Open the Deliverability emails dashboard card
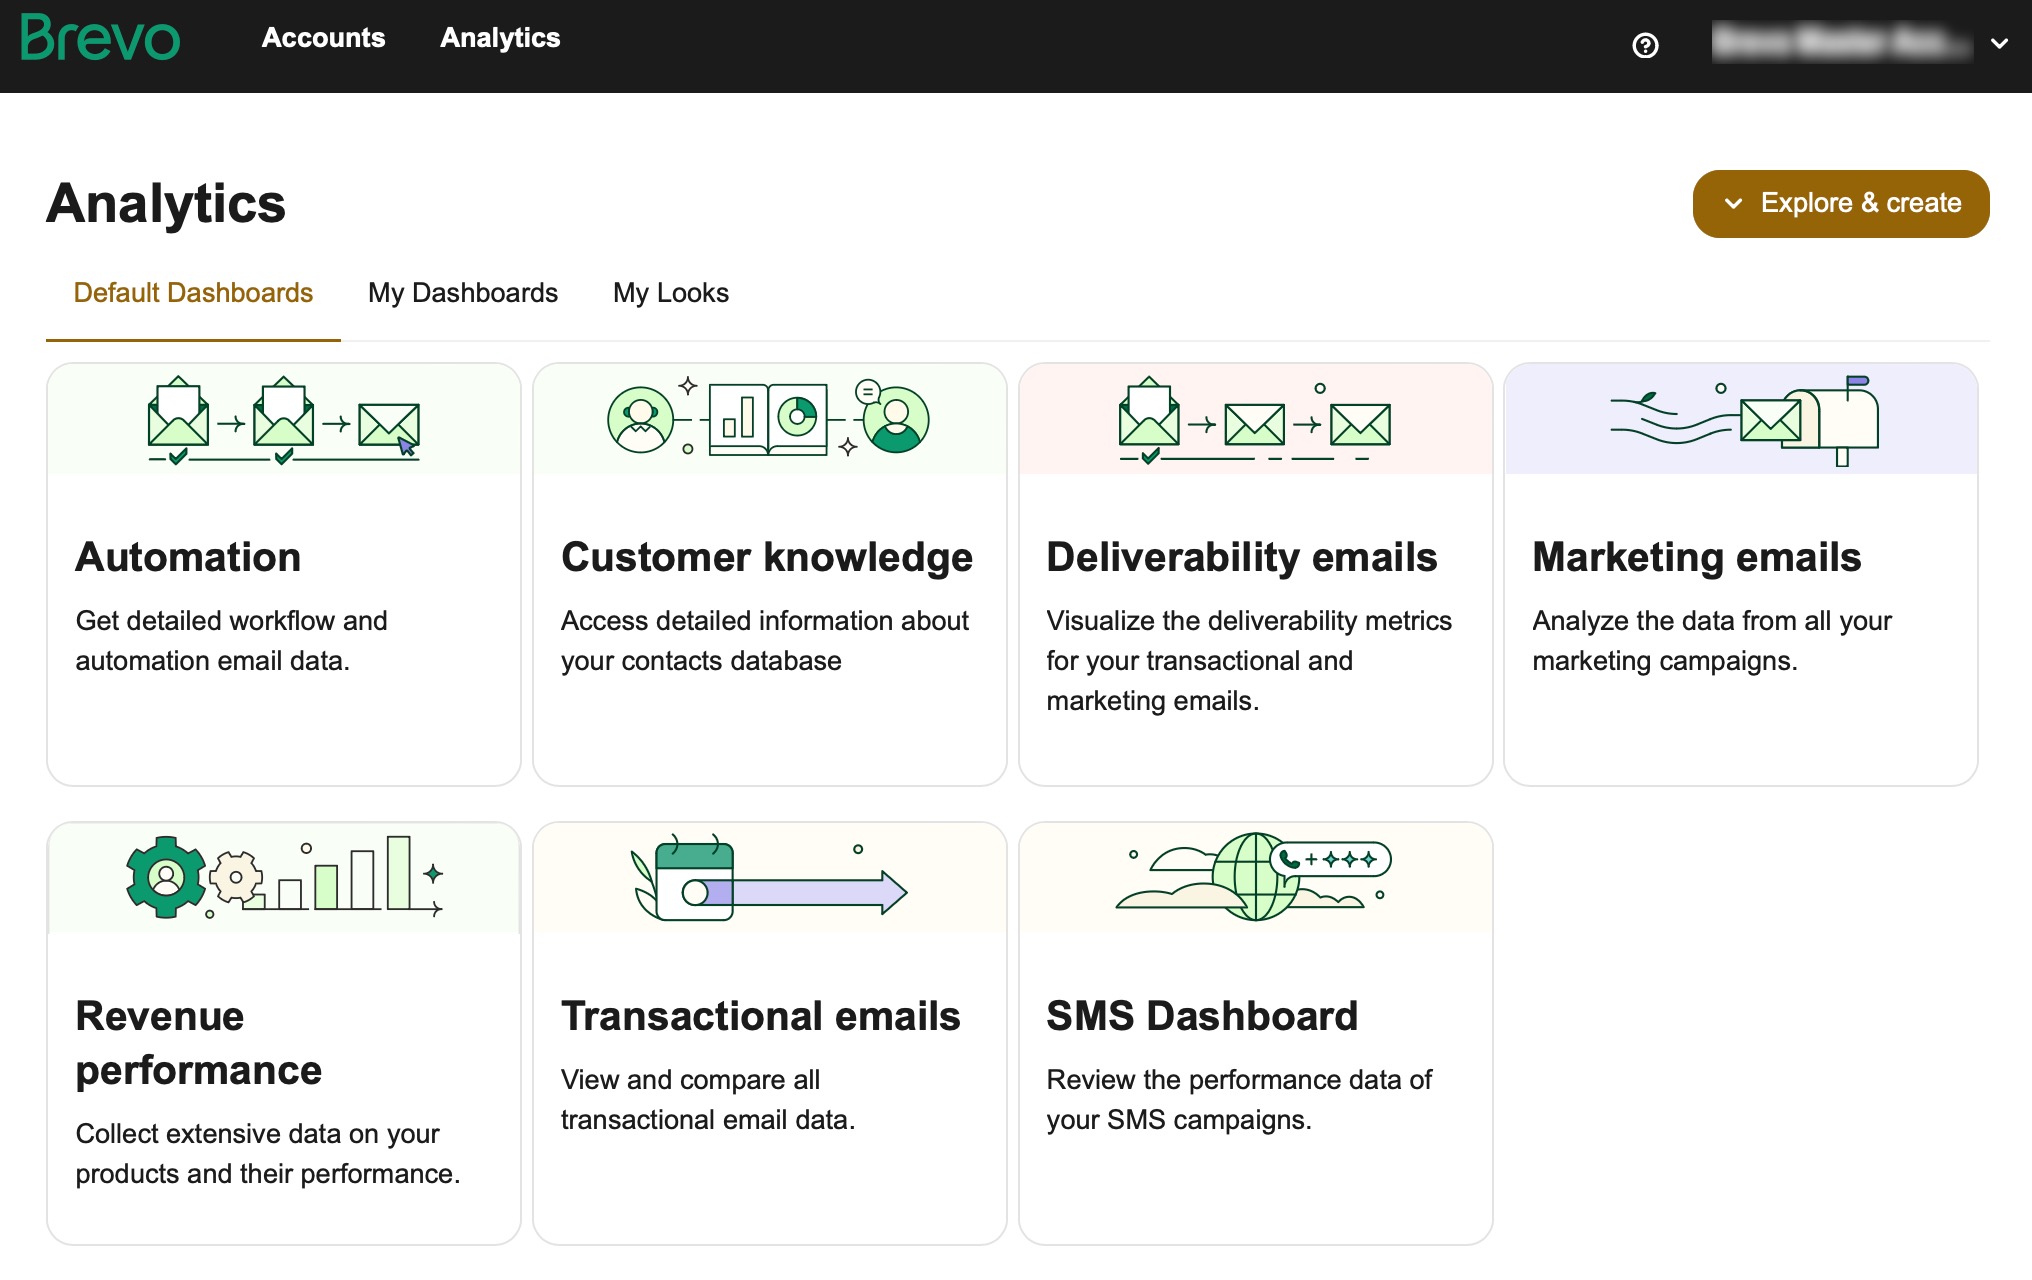 tap(1253, 573)
